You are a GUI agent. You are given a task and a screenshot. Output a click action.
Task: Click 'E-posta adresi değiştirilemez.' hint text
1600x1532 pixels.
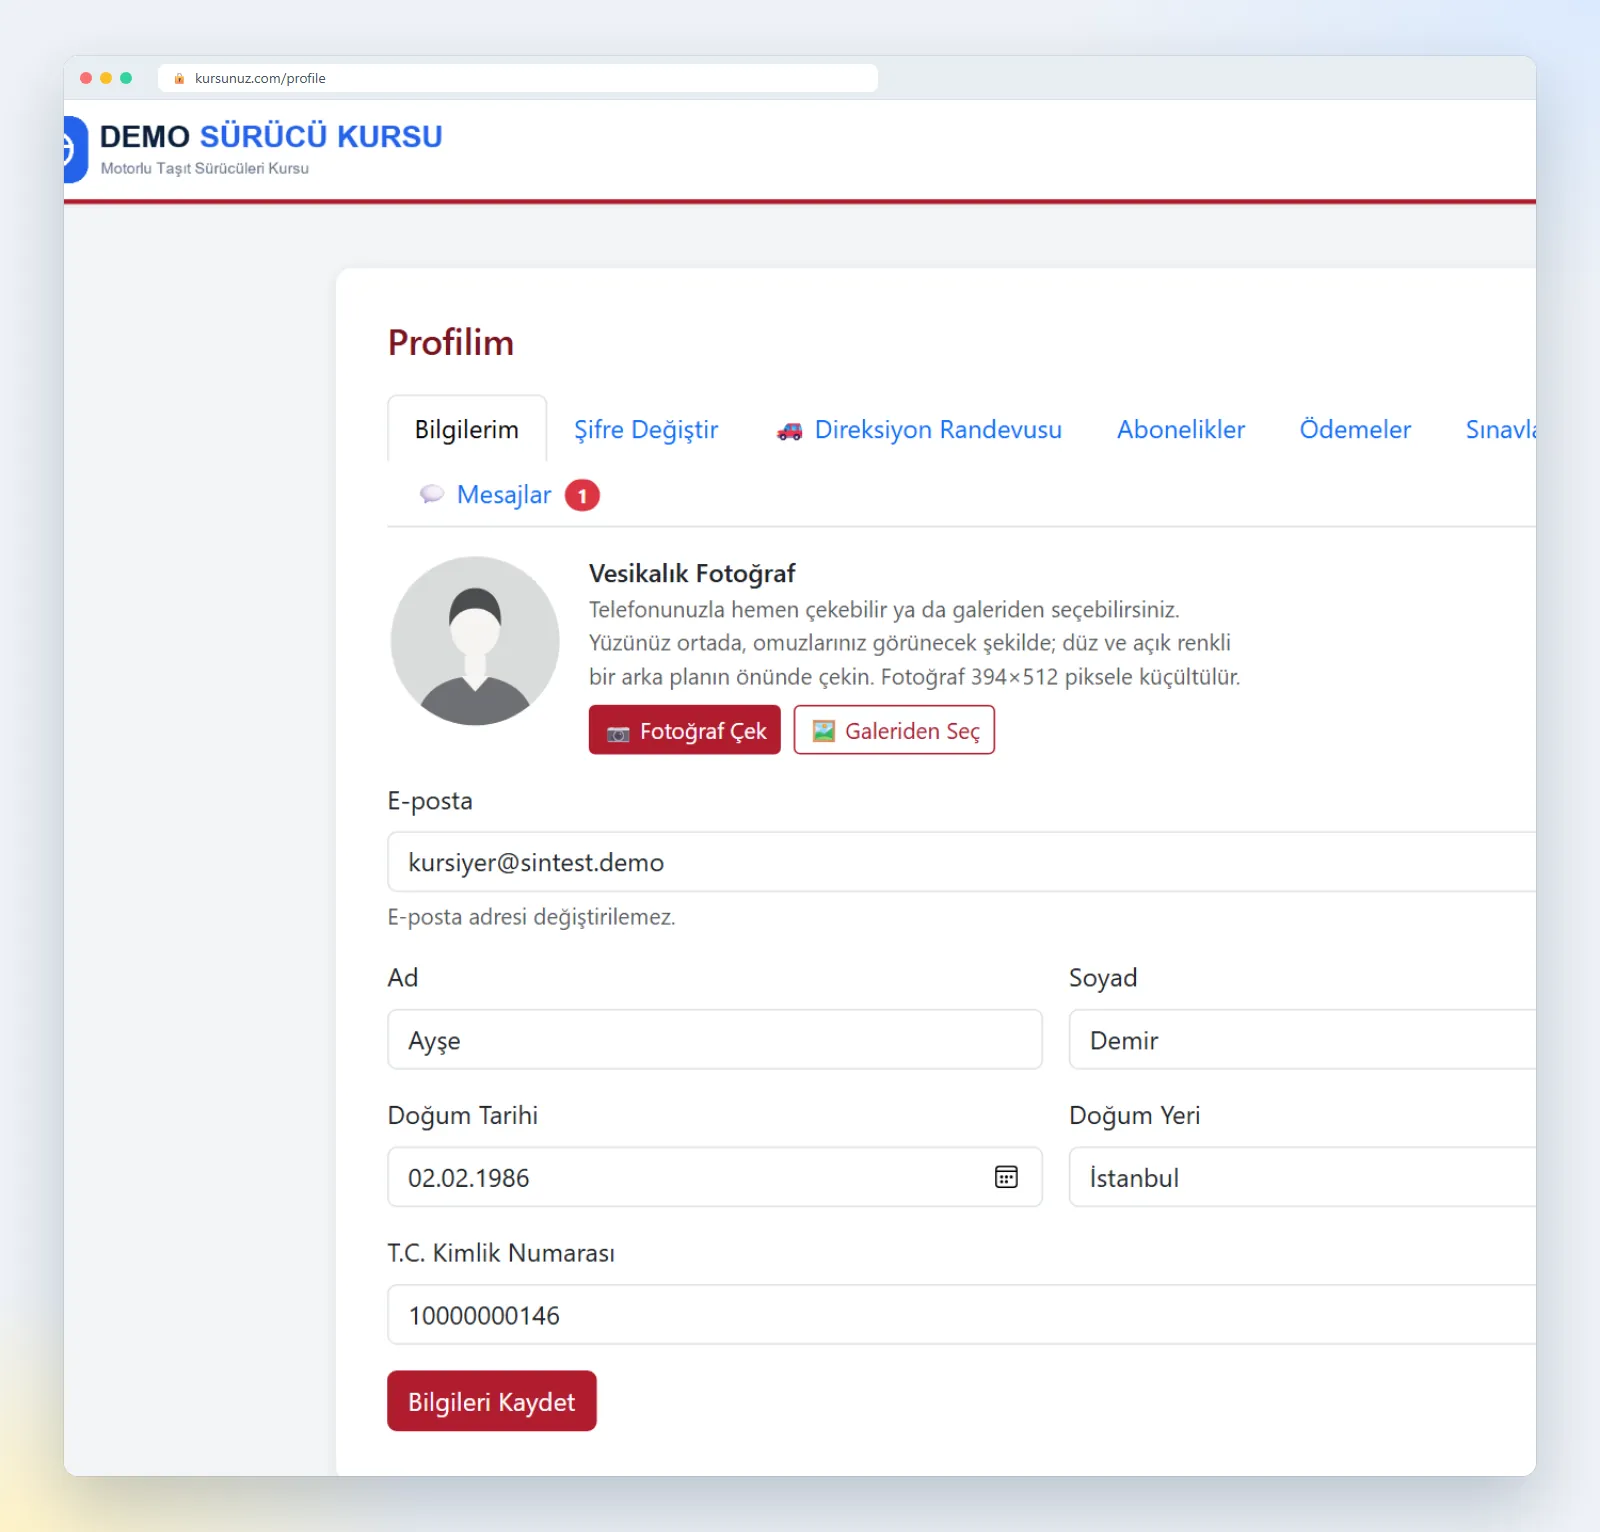point(532,917)
